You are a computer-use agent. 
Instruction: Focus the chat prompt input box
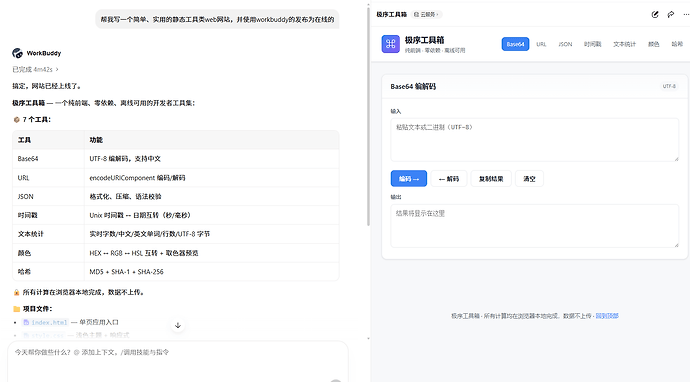(x=178, y=361)
